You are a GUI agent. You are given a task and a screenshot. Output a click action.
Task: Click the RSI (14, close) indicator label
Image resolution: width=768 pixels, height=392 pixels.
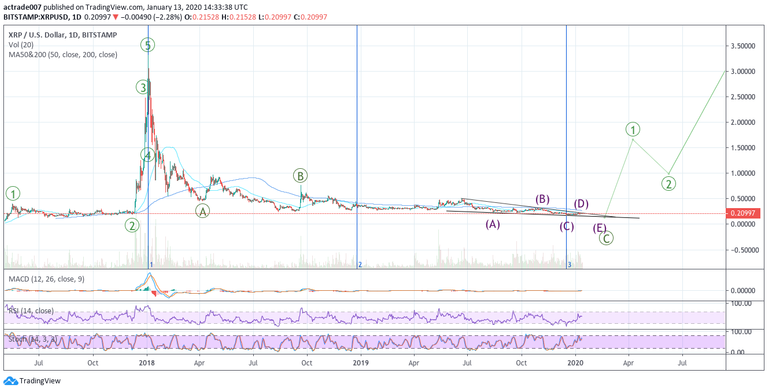30,310
